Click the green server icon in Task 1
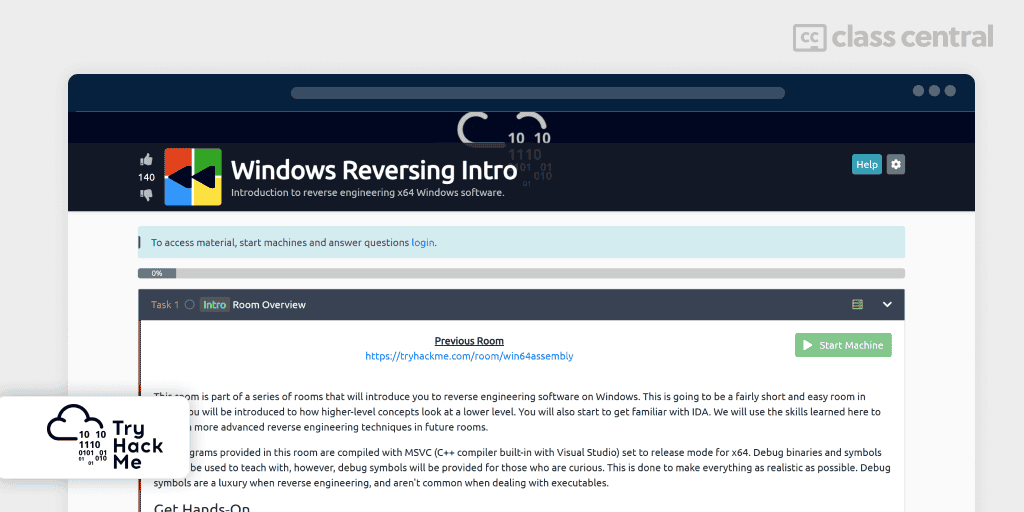1024x512 pixels. [x=857, y=304]
